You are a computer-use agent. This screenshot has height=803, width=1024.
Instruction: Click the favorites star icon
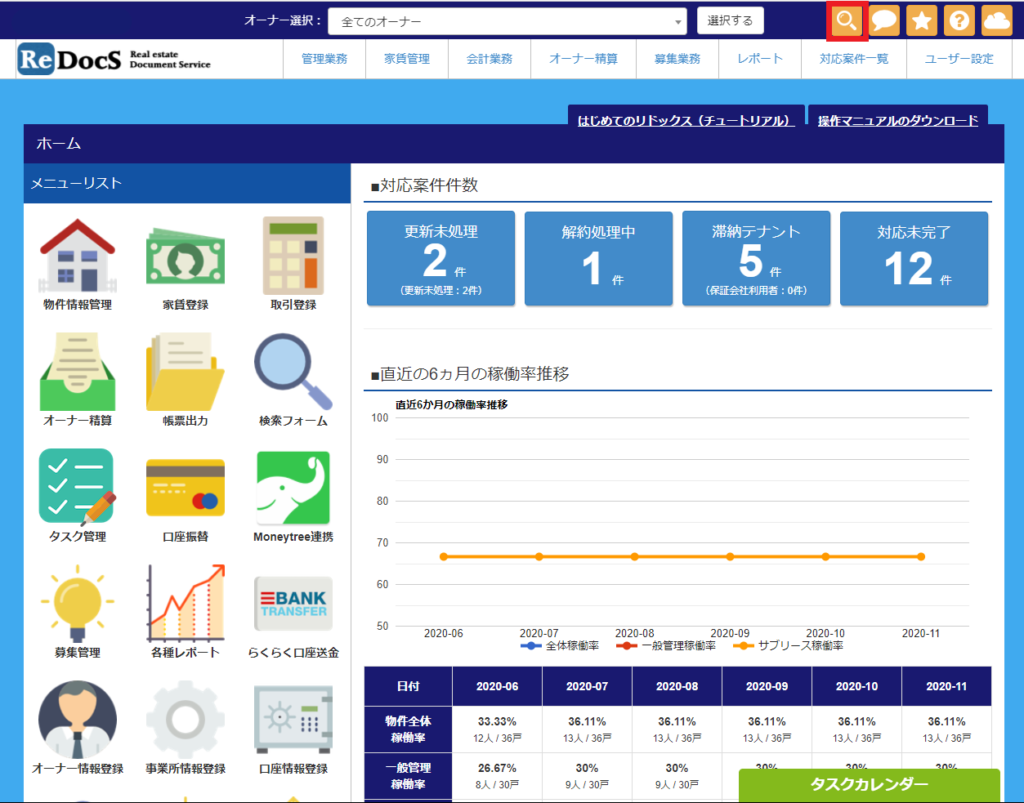coord(921,21)
